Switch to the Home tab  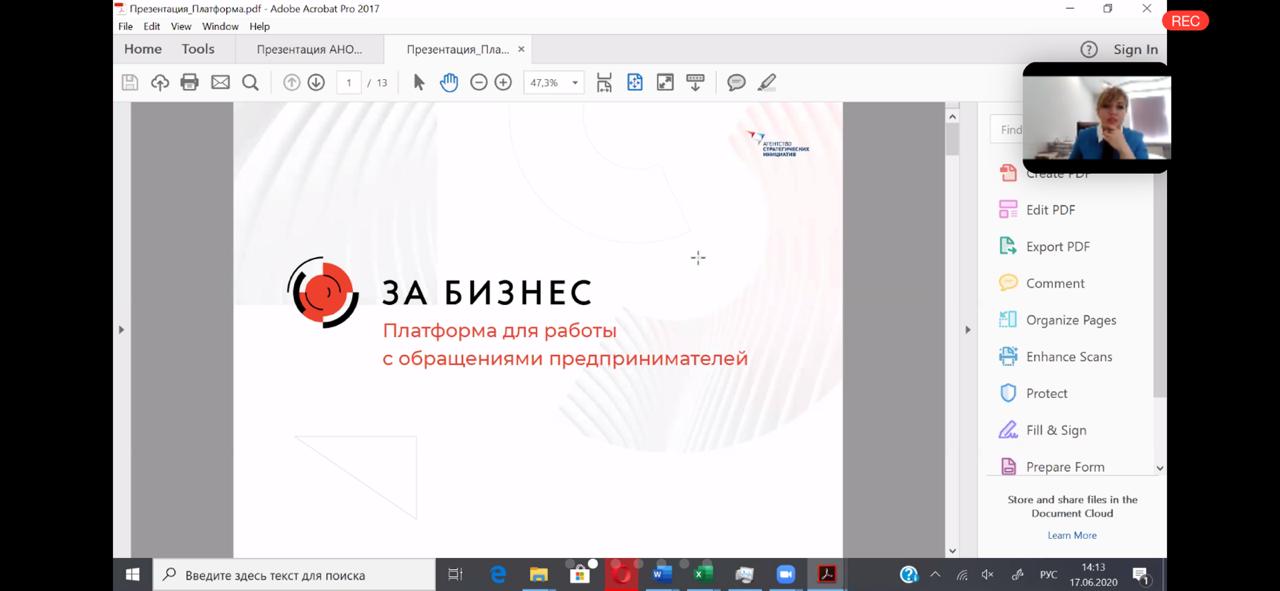(143, 49)
